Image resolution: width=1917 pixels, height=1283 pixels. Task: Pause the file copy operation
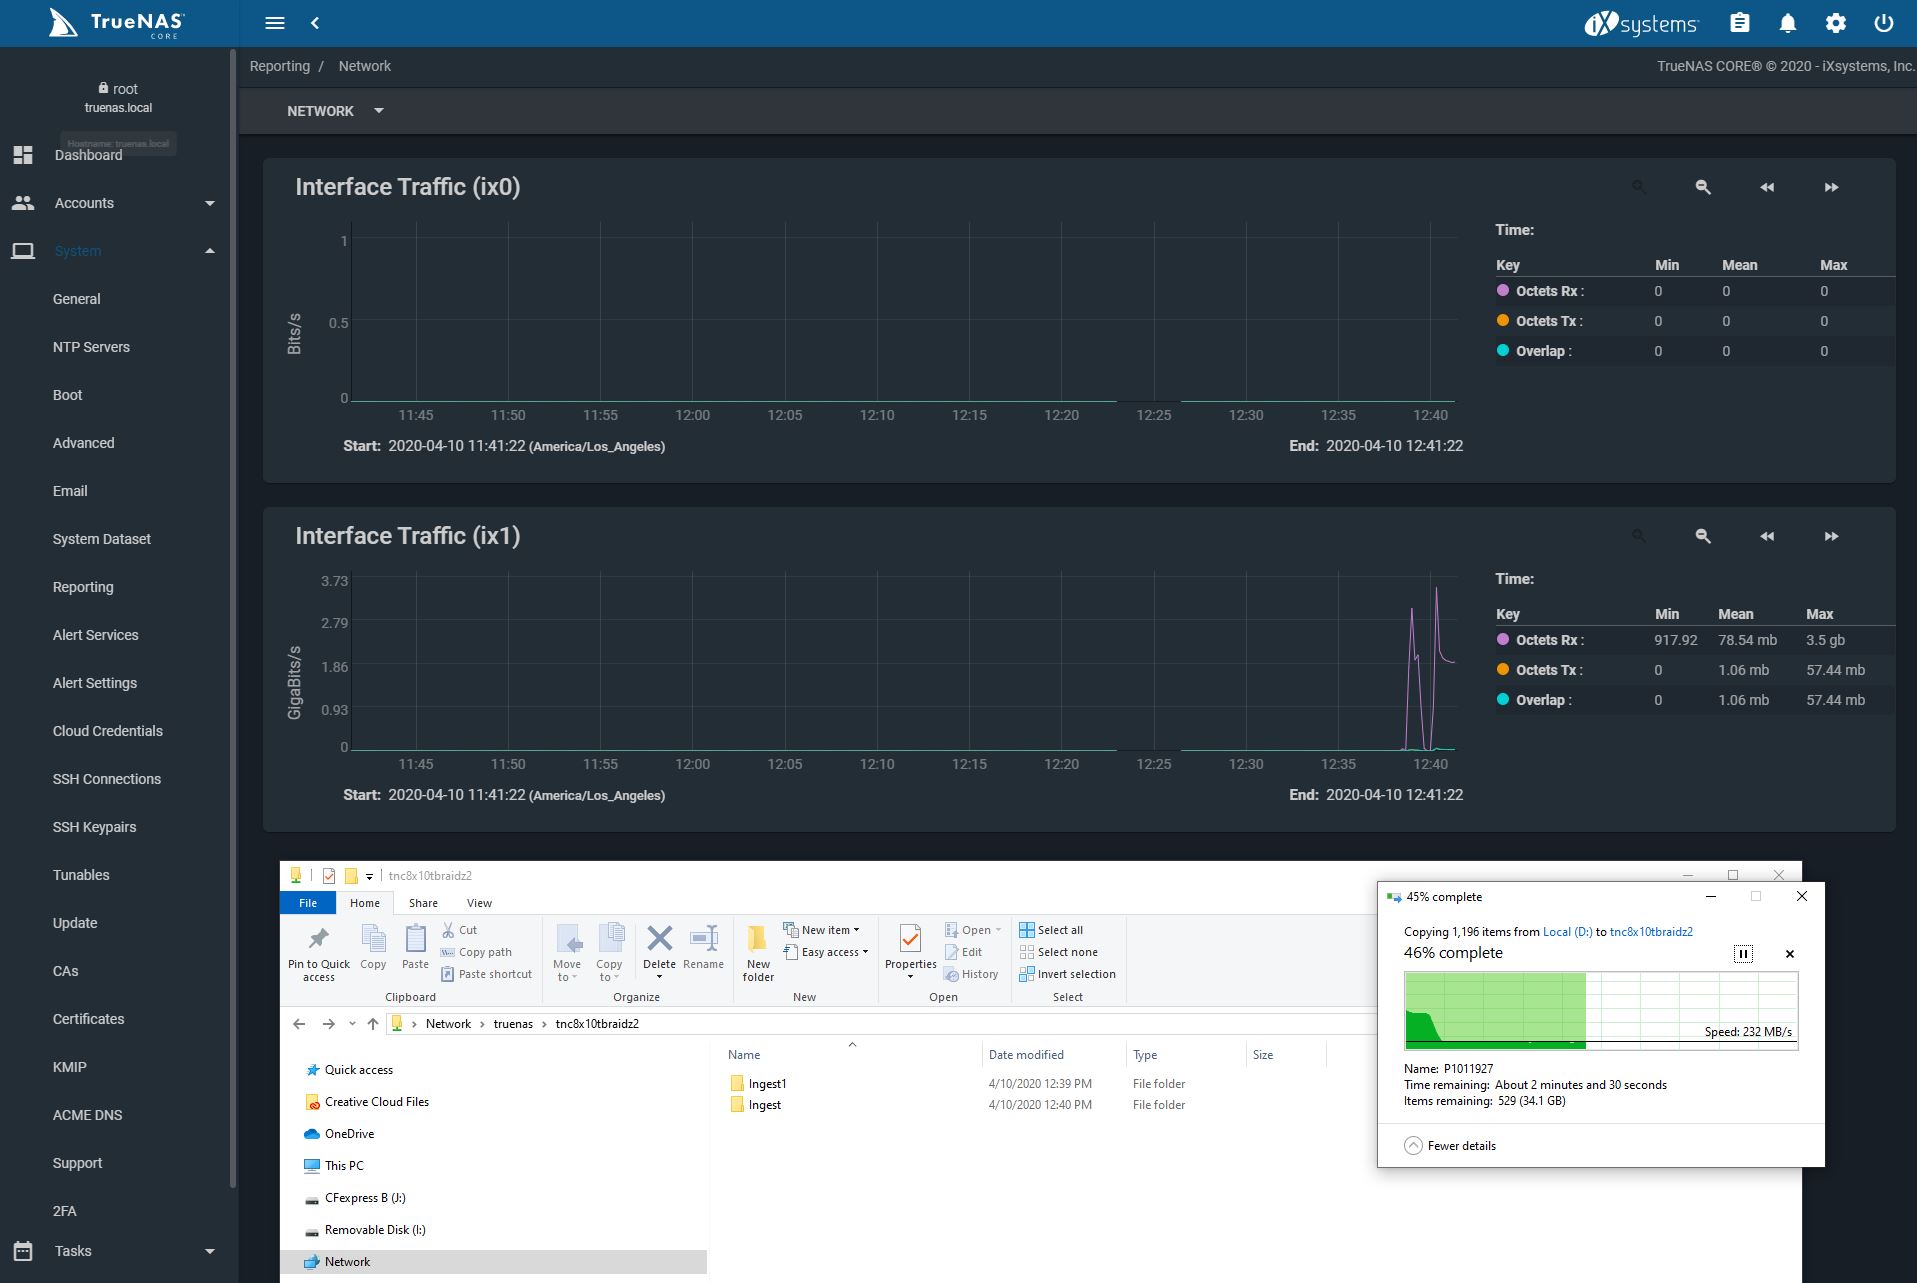tap(1743, 954)
